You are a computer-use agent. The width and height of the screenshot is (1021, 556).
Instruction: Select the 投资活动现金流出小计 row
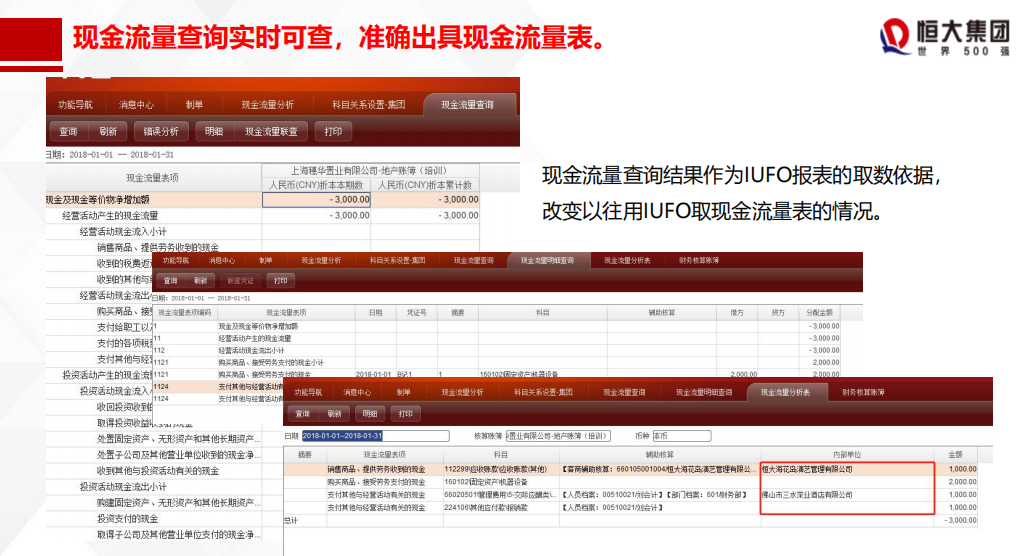[x=154, y=486]
